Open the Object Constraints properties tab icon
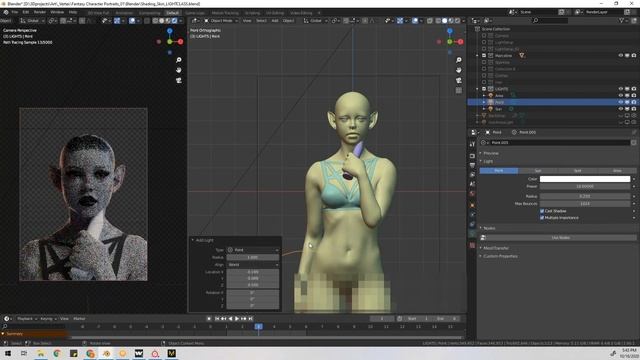Screen dimensions: 640x360 [472, 224]
